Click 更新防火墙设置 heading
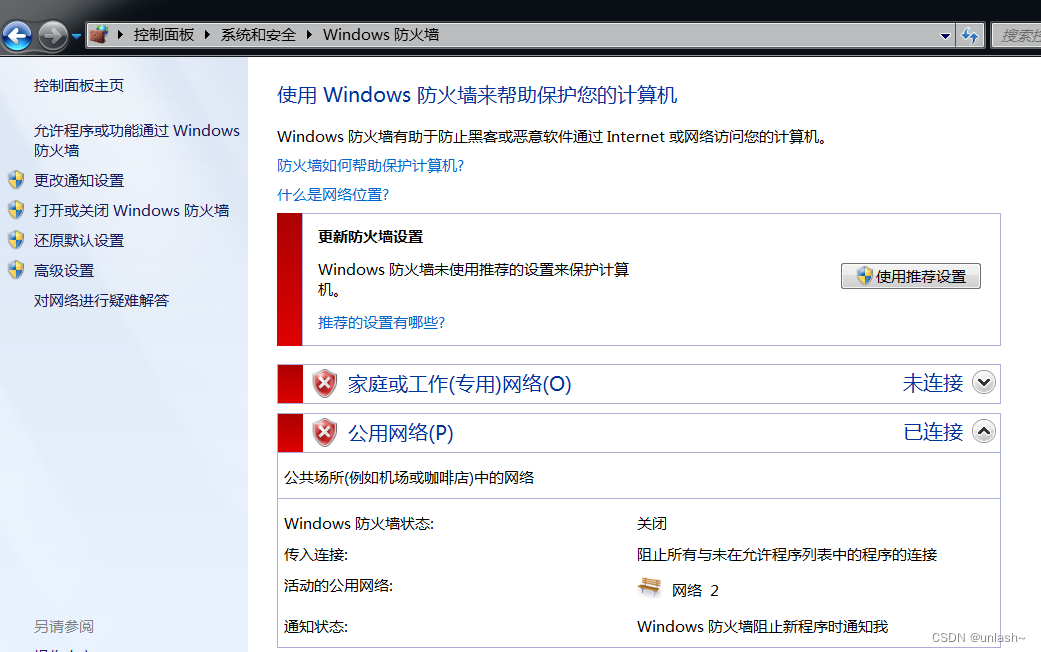Image resolution: width=1041 pixels, height=652 pixels. click(x=370, y=237)
